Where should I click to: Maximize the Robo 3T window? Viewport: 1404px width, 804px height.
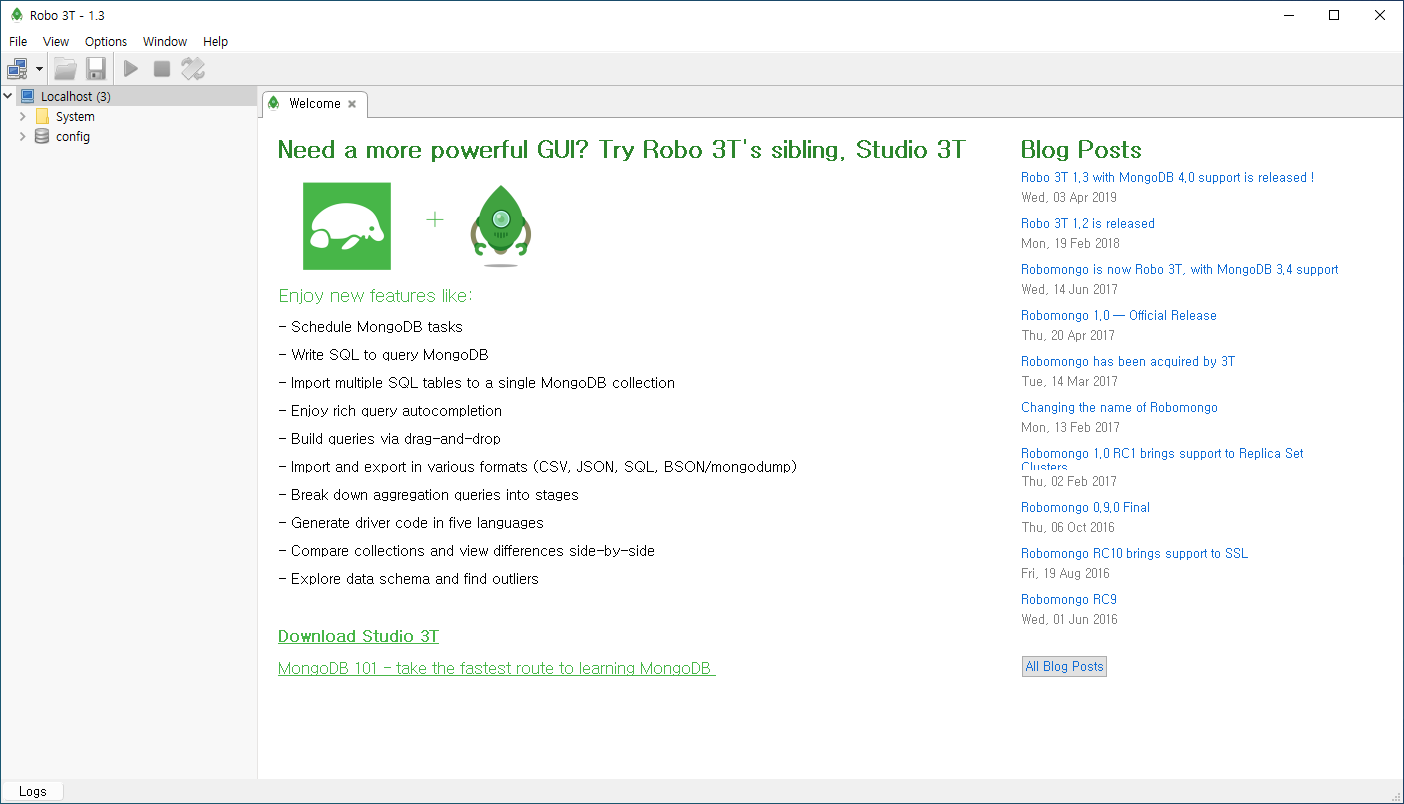(1334, 15)
